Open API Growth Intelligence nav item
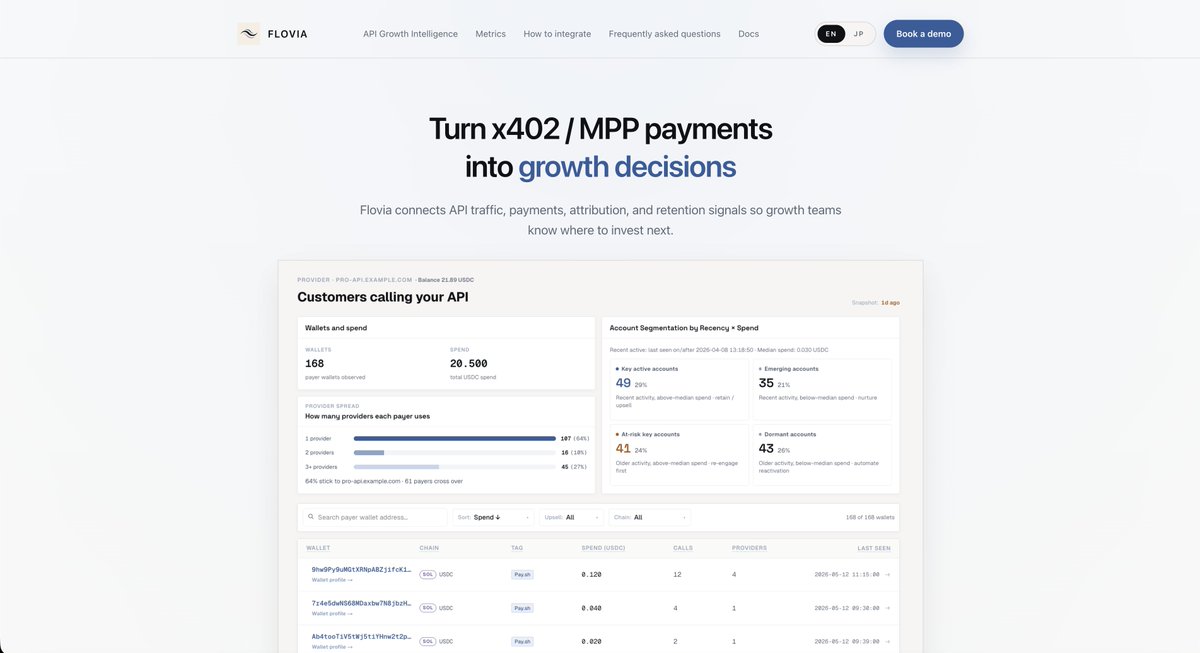This screenshot has width=1200, height=653. pyautogui.click(x=410, y=34)
